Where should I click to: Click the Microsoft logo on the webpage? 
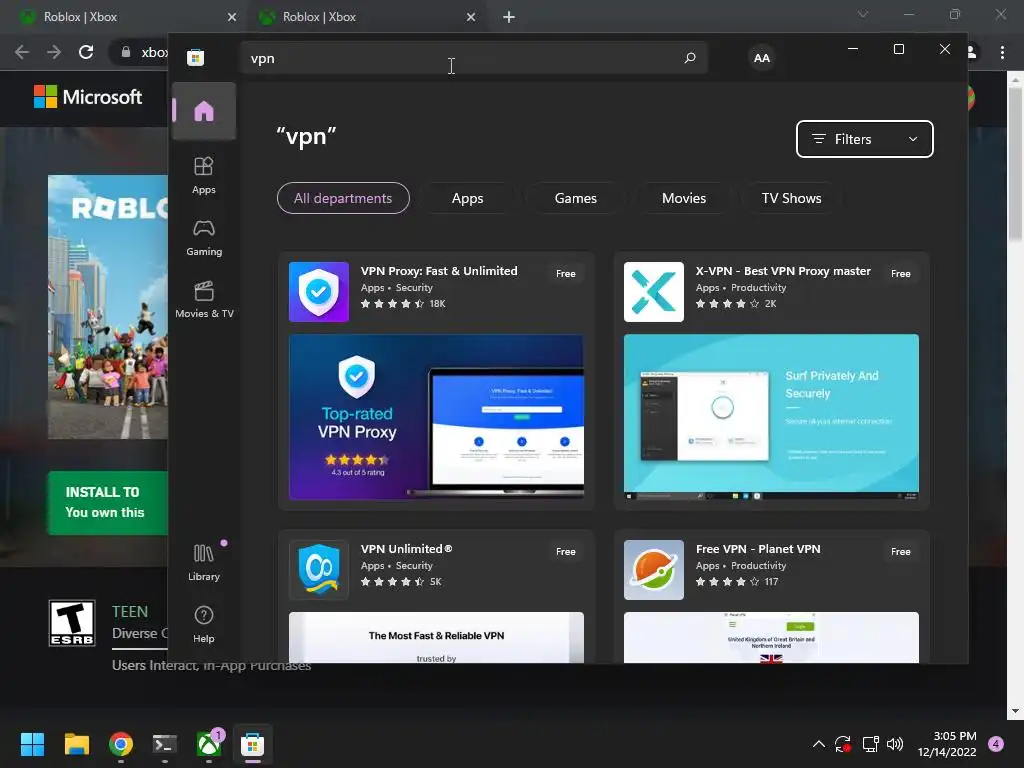tap(88, 97)
